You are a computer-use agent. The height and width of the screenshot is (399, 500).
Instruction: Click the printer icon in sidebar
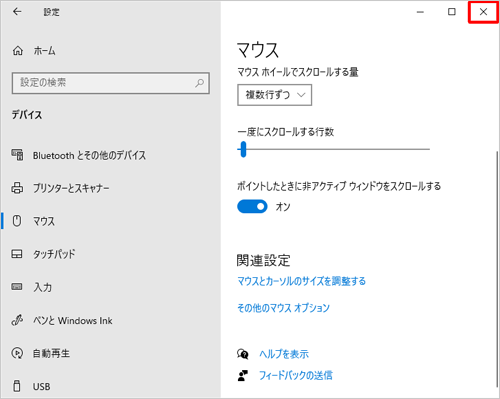click(x=17, y=188)
